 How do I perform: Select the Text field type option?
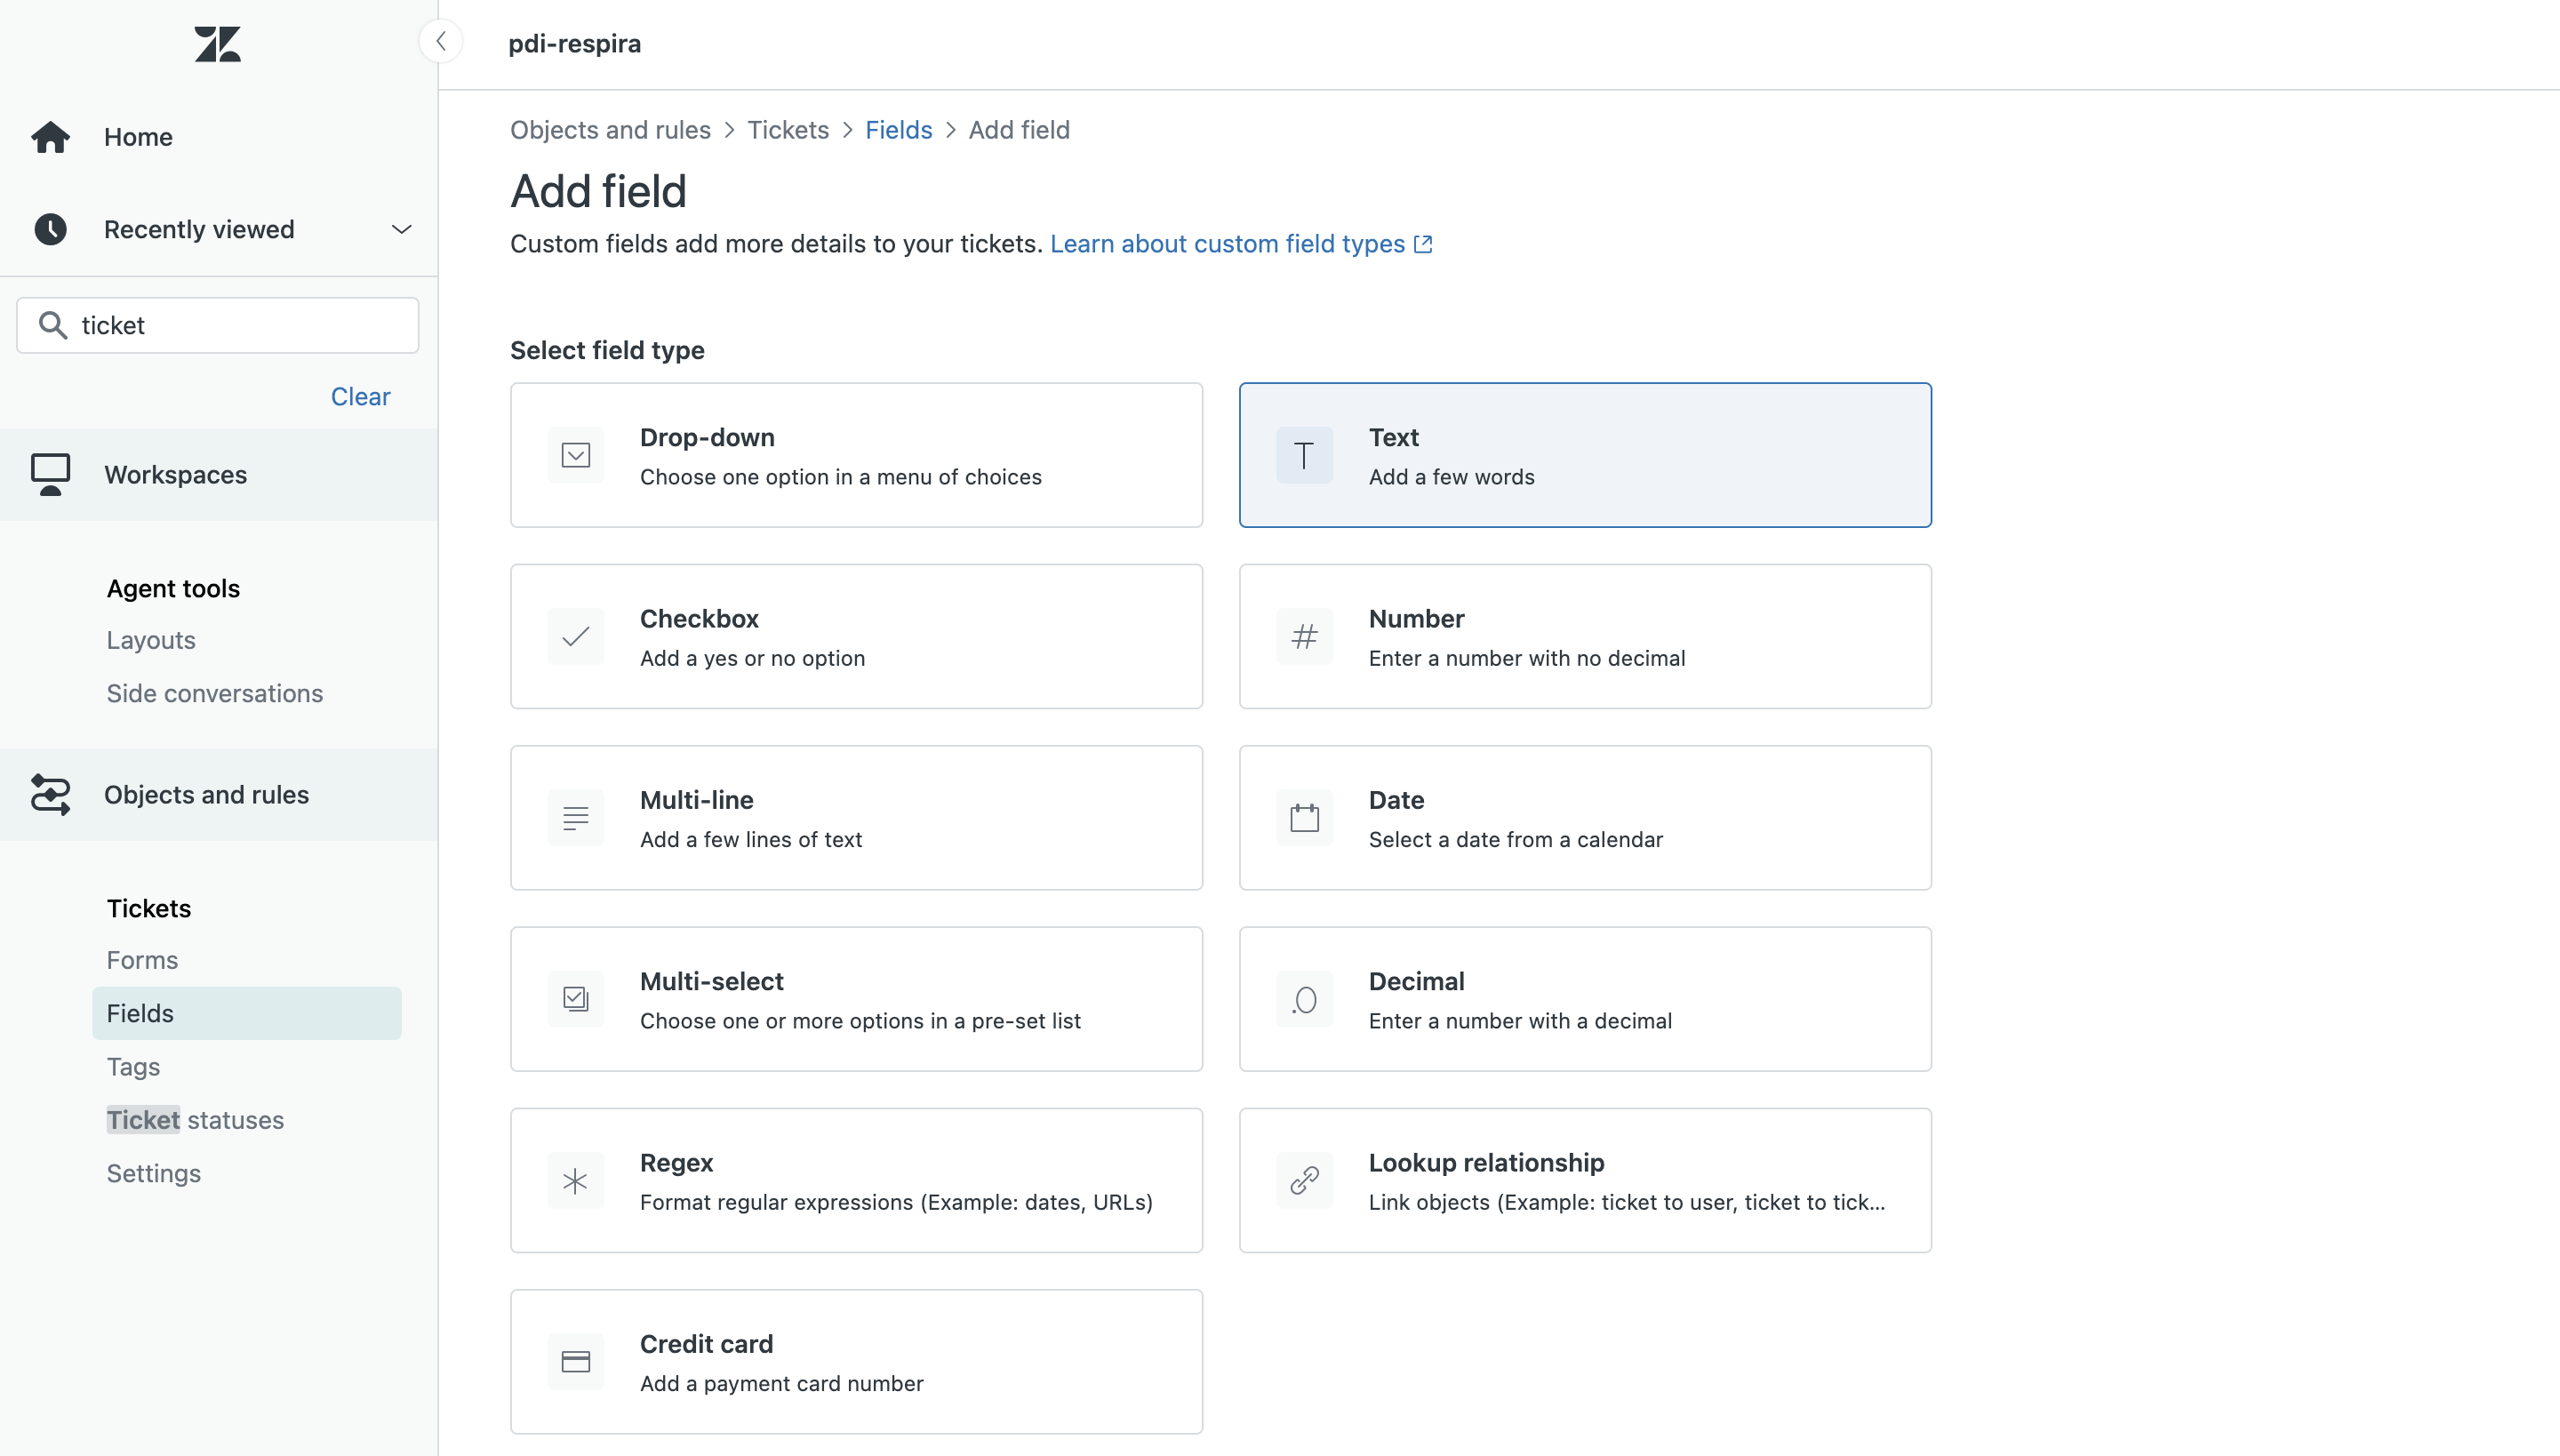point(1586,455)
